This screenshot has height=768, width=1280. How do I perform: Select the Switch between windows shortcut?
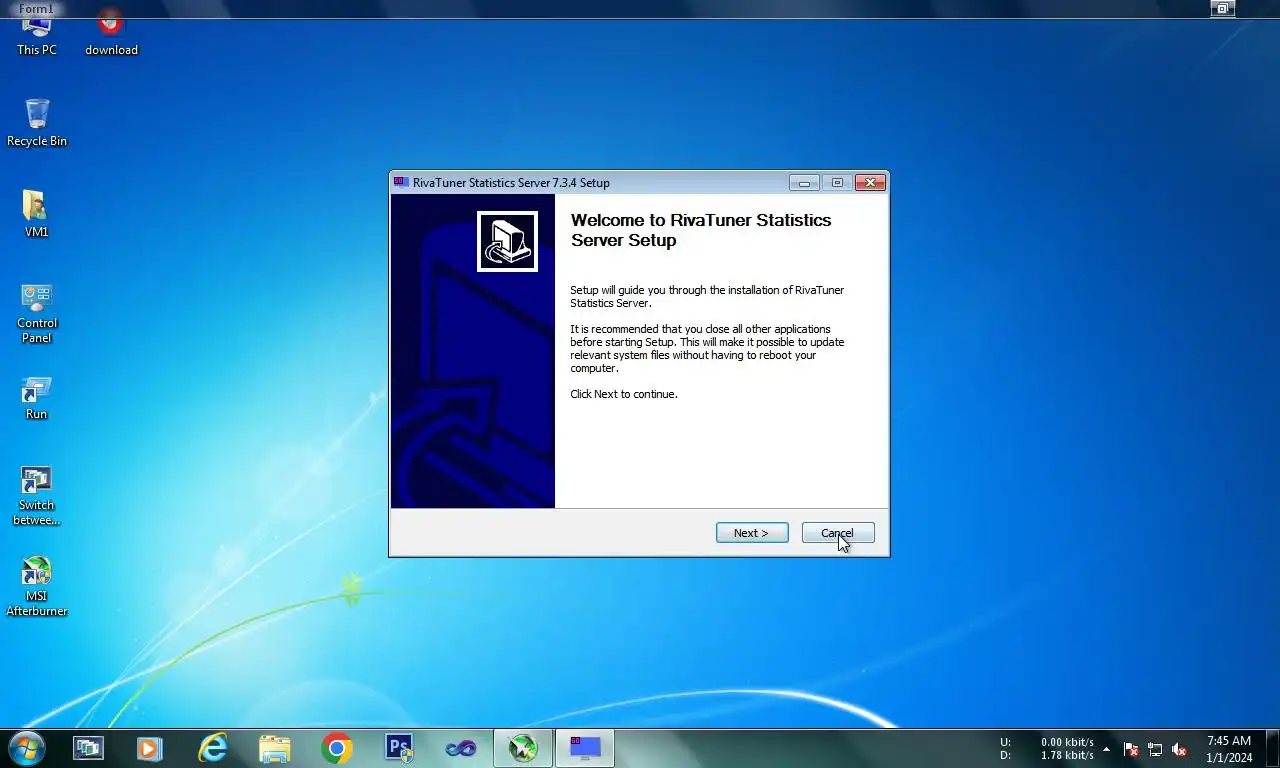pos(37,496)
